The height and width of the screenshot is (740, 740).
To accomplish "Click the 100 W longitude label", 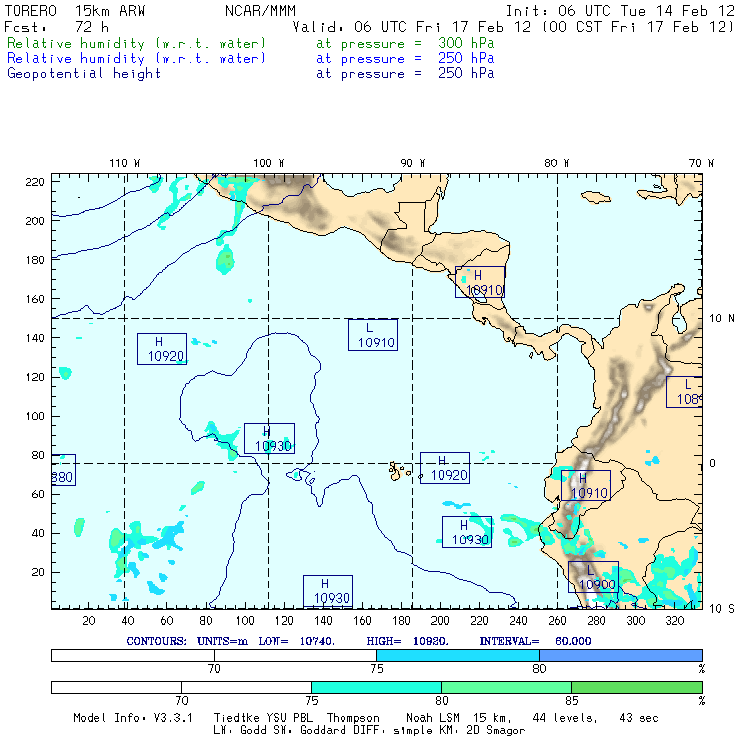I will click(x=268, y=163).
